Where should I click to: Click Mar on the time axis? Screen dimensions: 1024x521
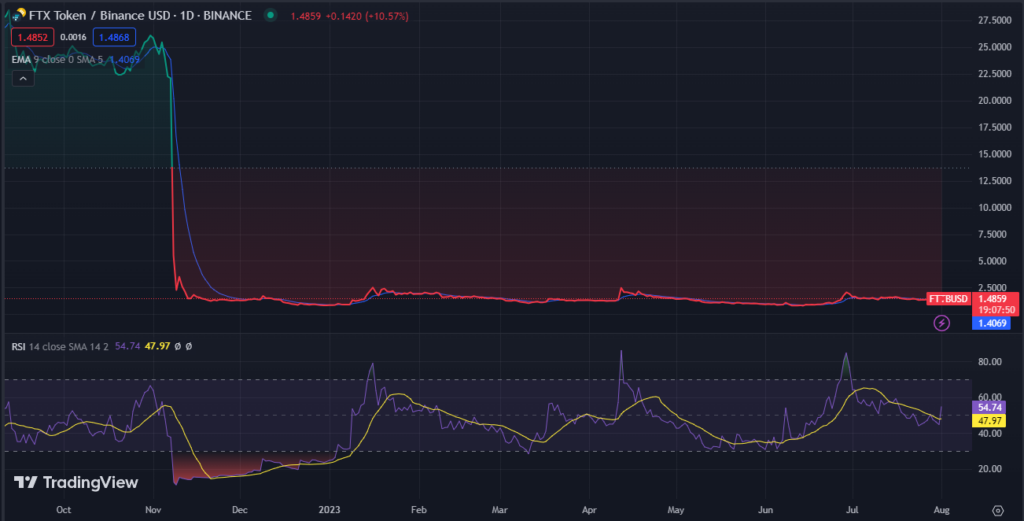500,510
